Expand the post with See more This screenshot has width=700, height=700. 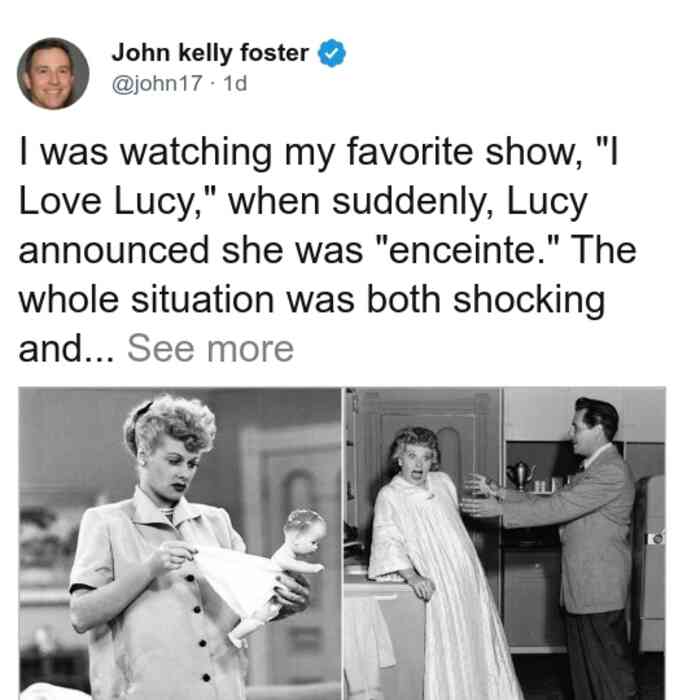[210, 349]
